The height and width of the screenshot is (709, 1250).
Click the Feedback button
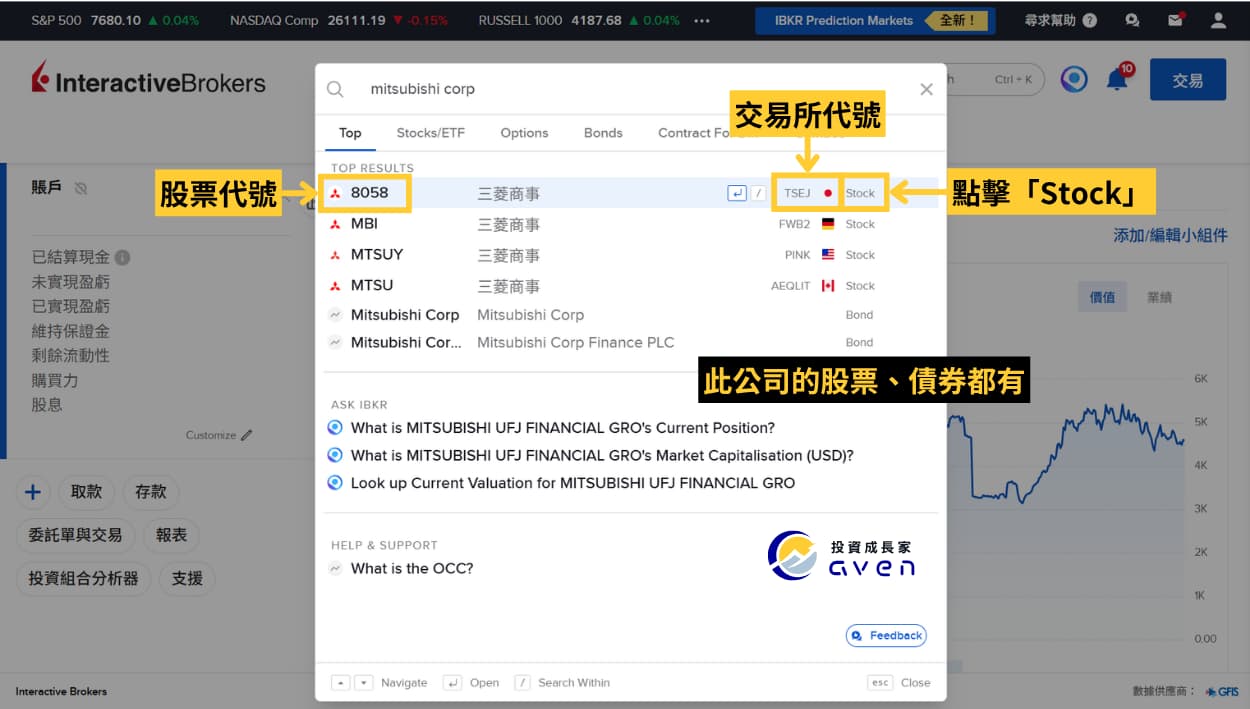pyautogui.click(x=886, y=636)
